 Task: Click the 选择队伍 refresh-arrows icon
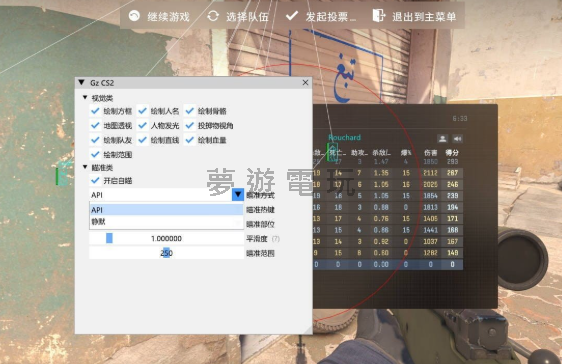(x=213, y=16)
